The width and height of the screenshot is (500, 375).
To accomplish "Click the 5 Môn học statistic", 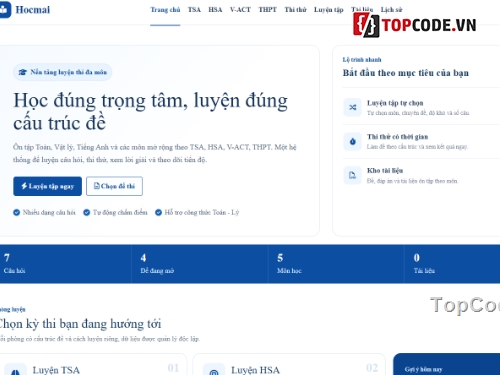I will point(336,264).
